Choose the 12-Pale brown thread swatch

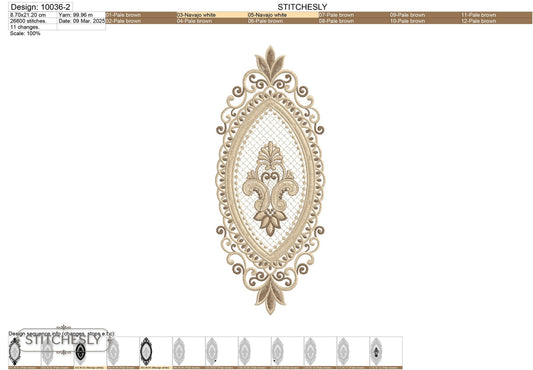[x=496, y=21]
